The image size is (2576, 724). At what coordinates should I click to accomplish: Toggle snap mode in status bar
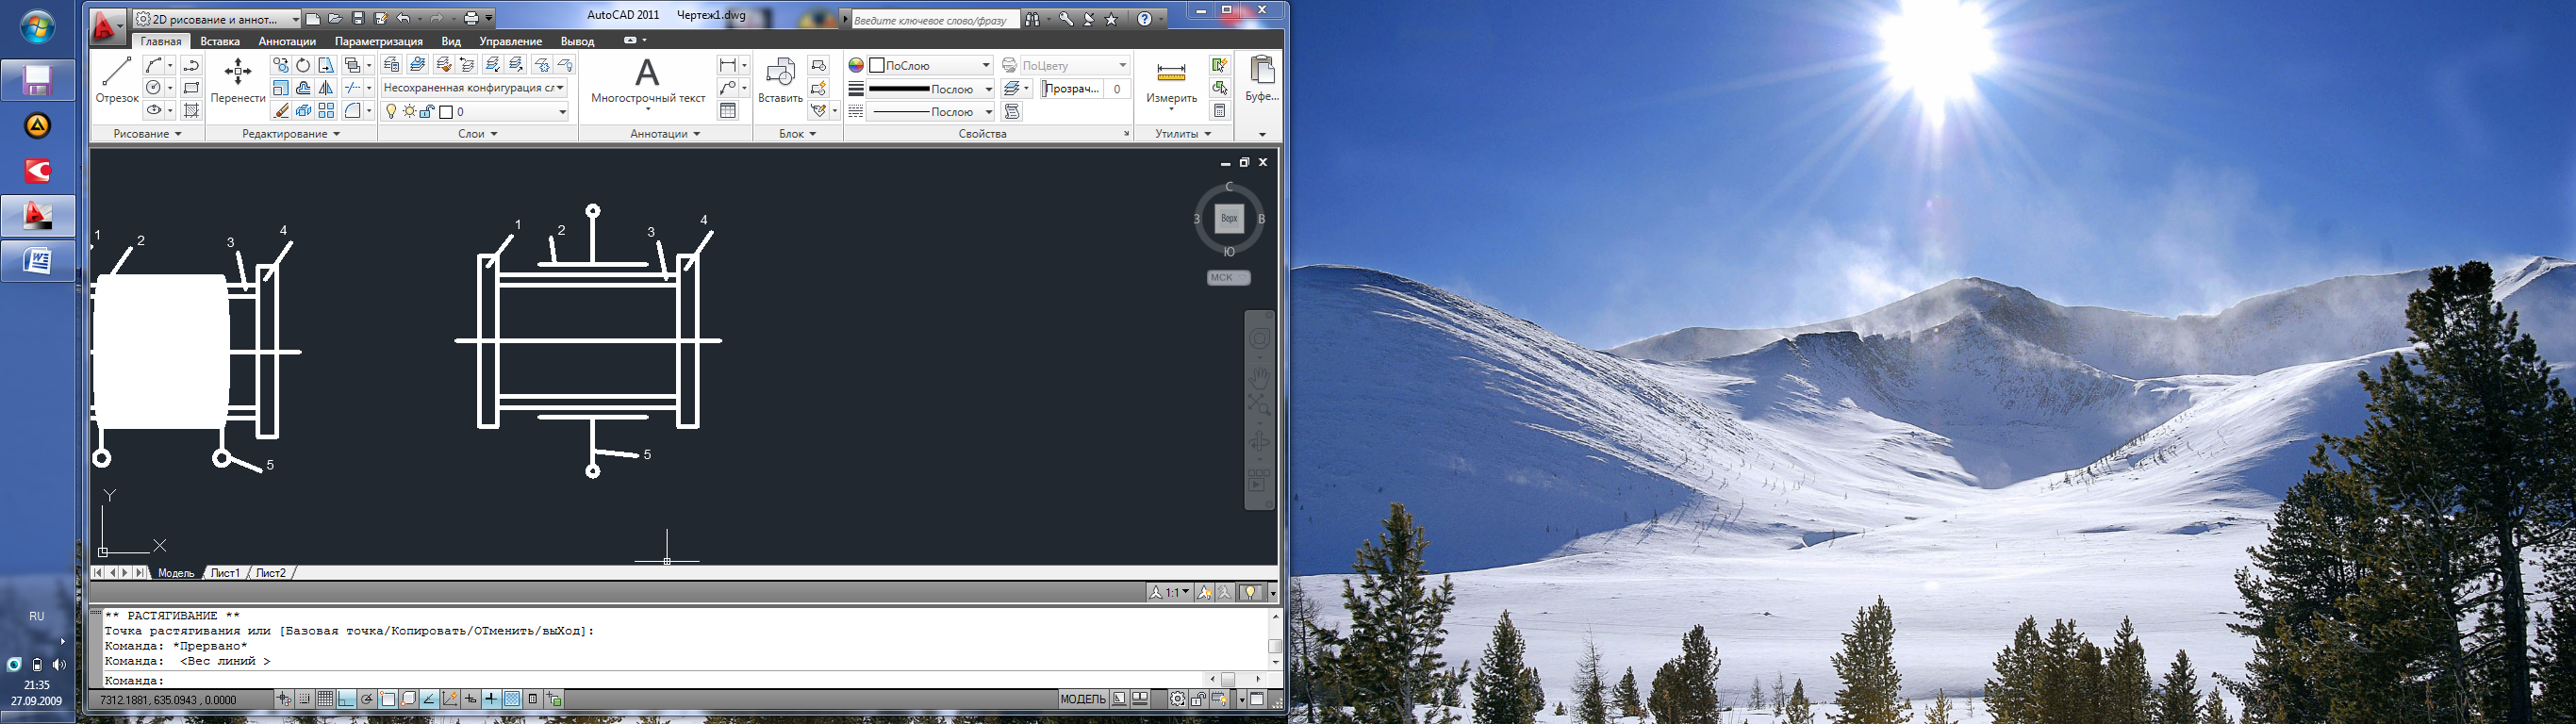305,699
